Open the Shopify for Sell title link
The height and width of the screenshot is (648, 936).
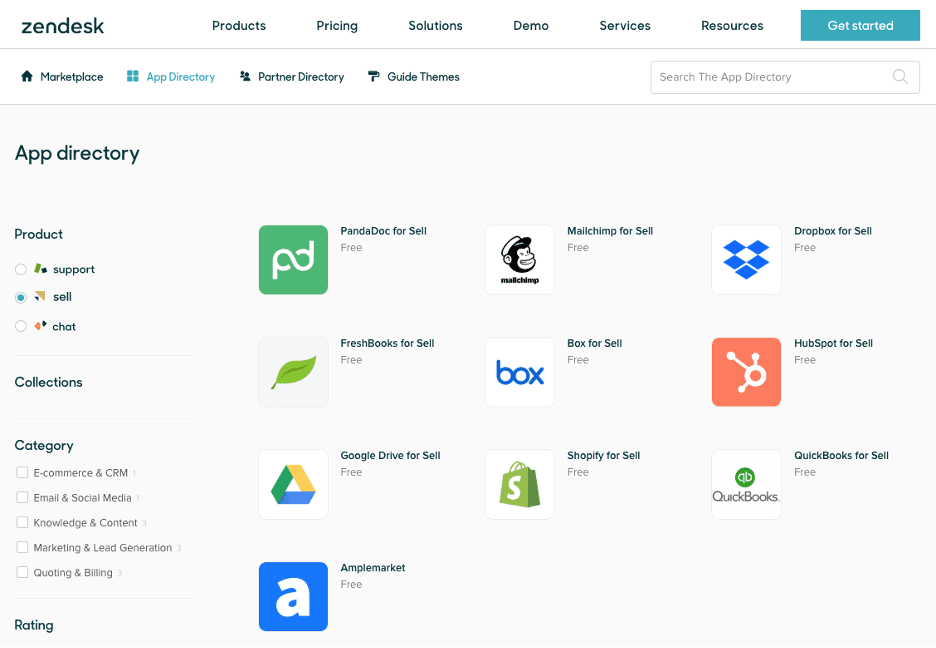[604, 455]
